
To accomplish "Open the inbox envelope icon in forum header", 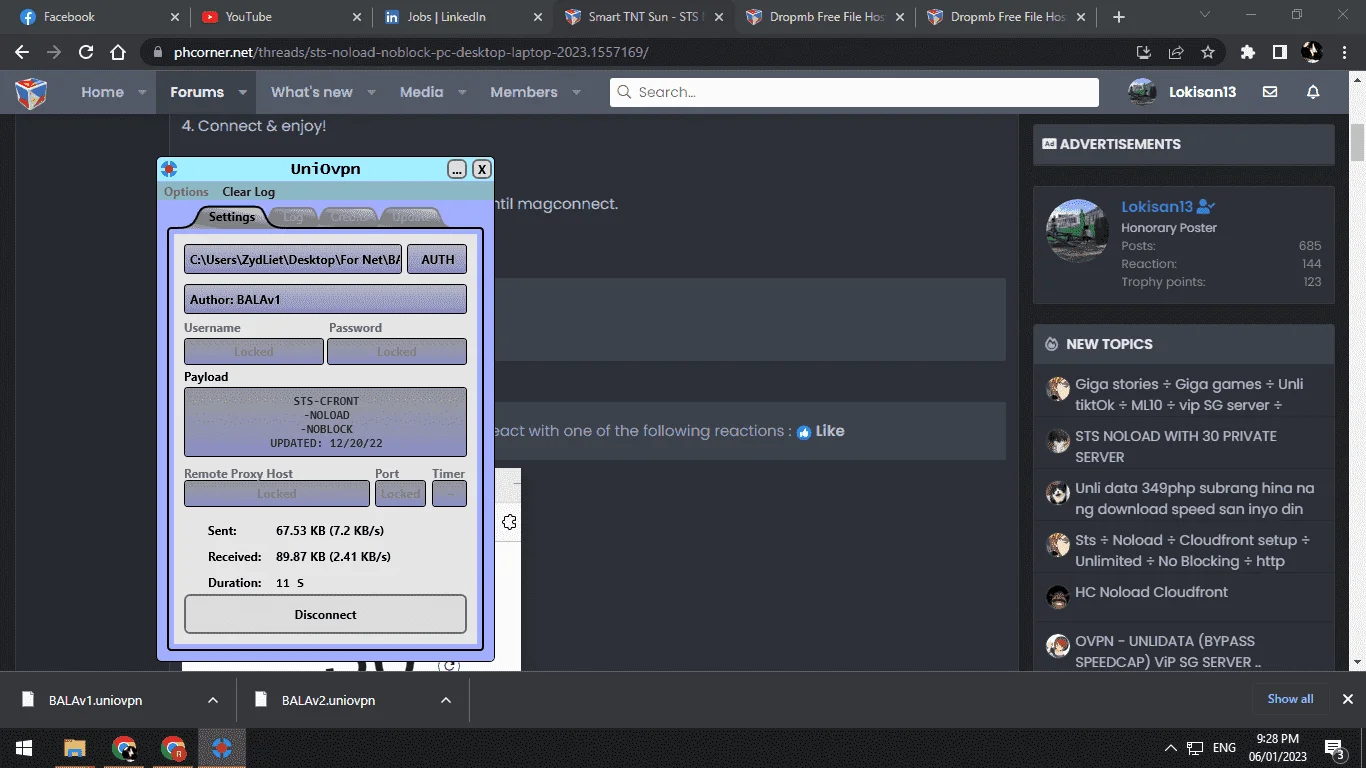I will pyautogui.click(x=1270, y=92).
